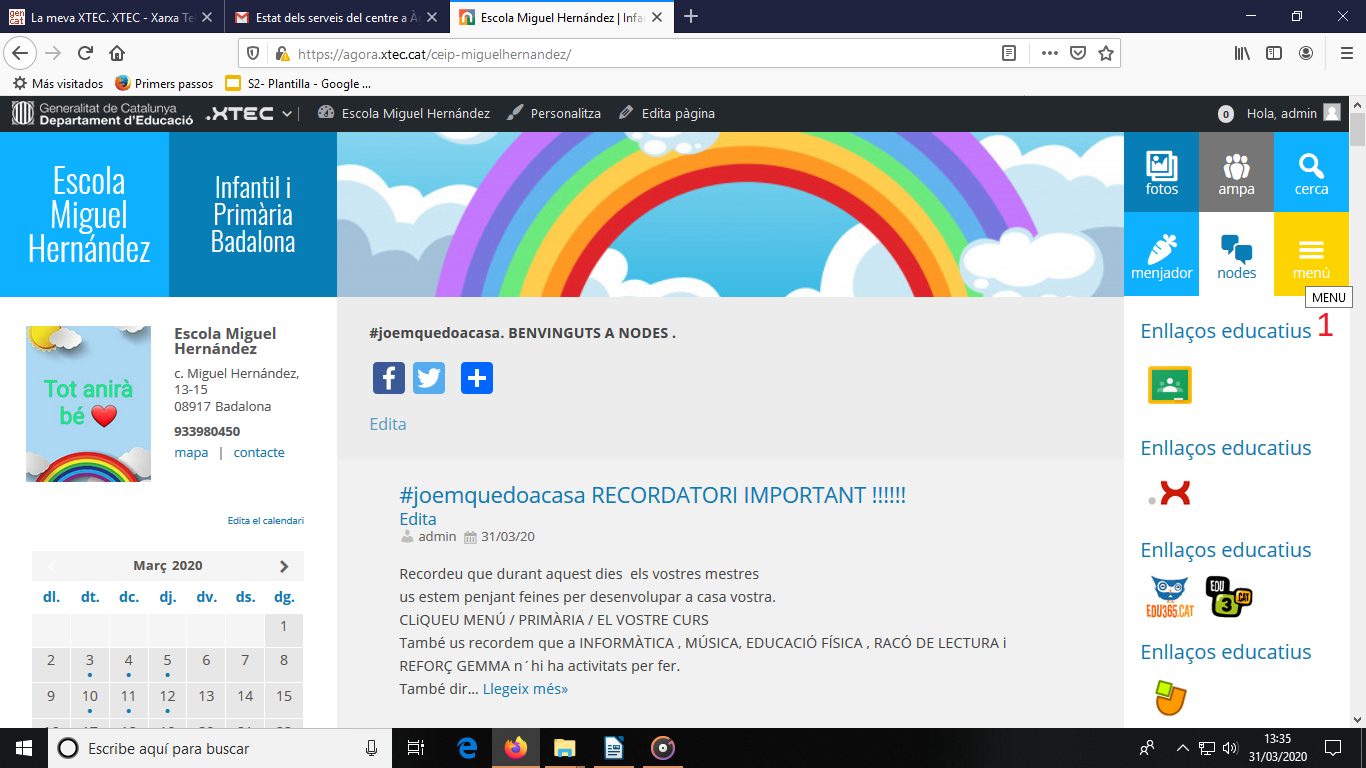Click the page vertical scrollbar
Viewport: 1366px width, 768px height.
click(1357, 400)
